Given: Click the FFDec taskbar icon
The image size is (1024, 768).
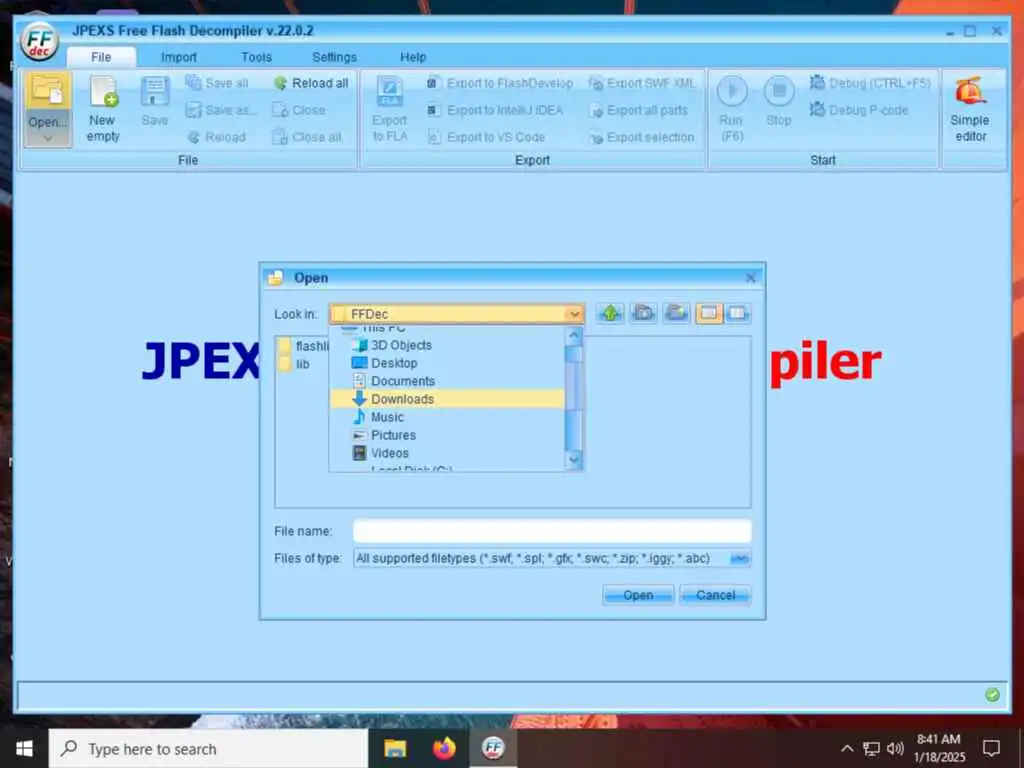Looking at the screenshot, I should point(494,748).
